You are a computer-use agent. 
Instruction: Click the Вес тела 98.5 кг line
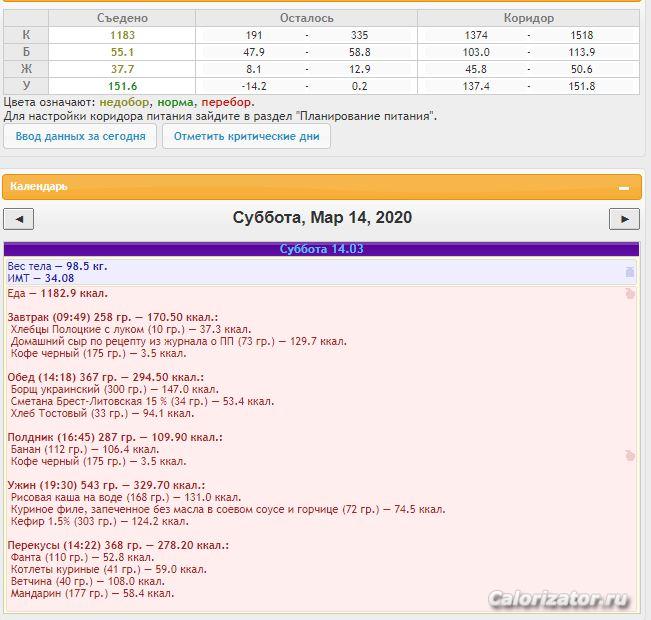pos(57,267)
